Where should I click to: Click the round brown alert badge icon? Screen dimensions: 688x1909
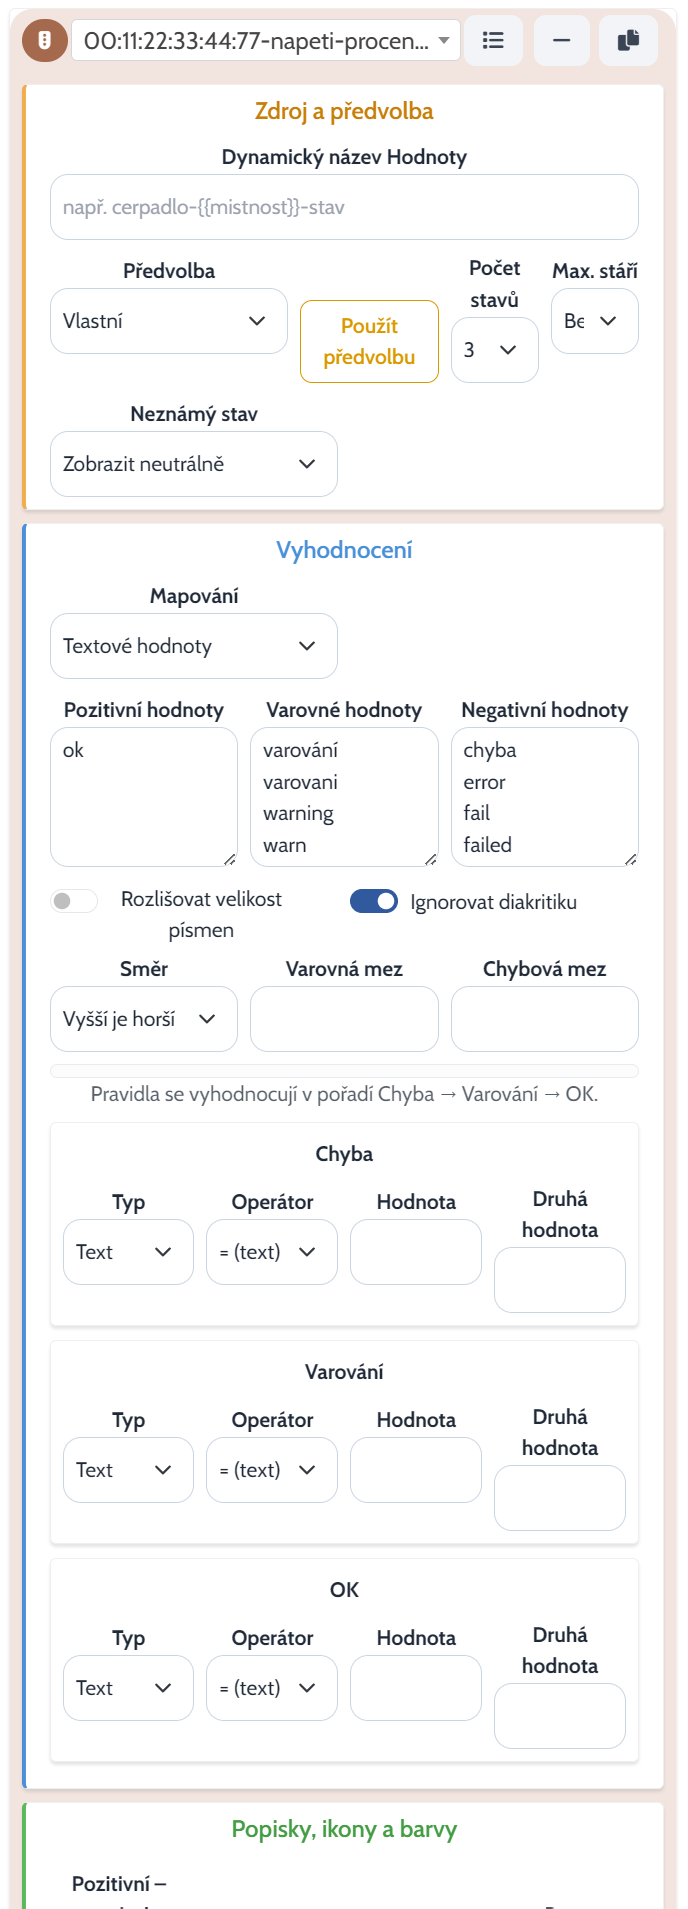click(x=44, y=40)
